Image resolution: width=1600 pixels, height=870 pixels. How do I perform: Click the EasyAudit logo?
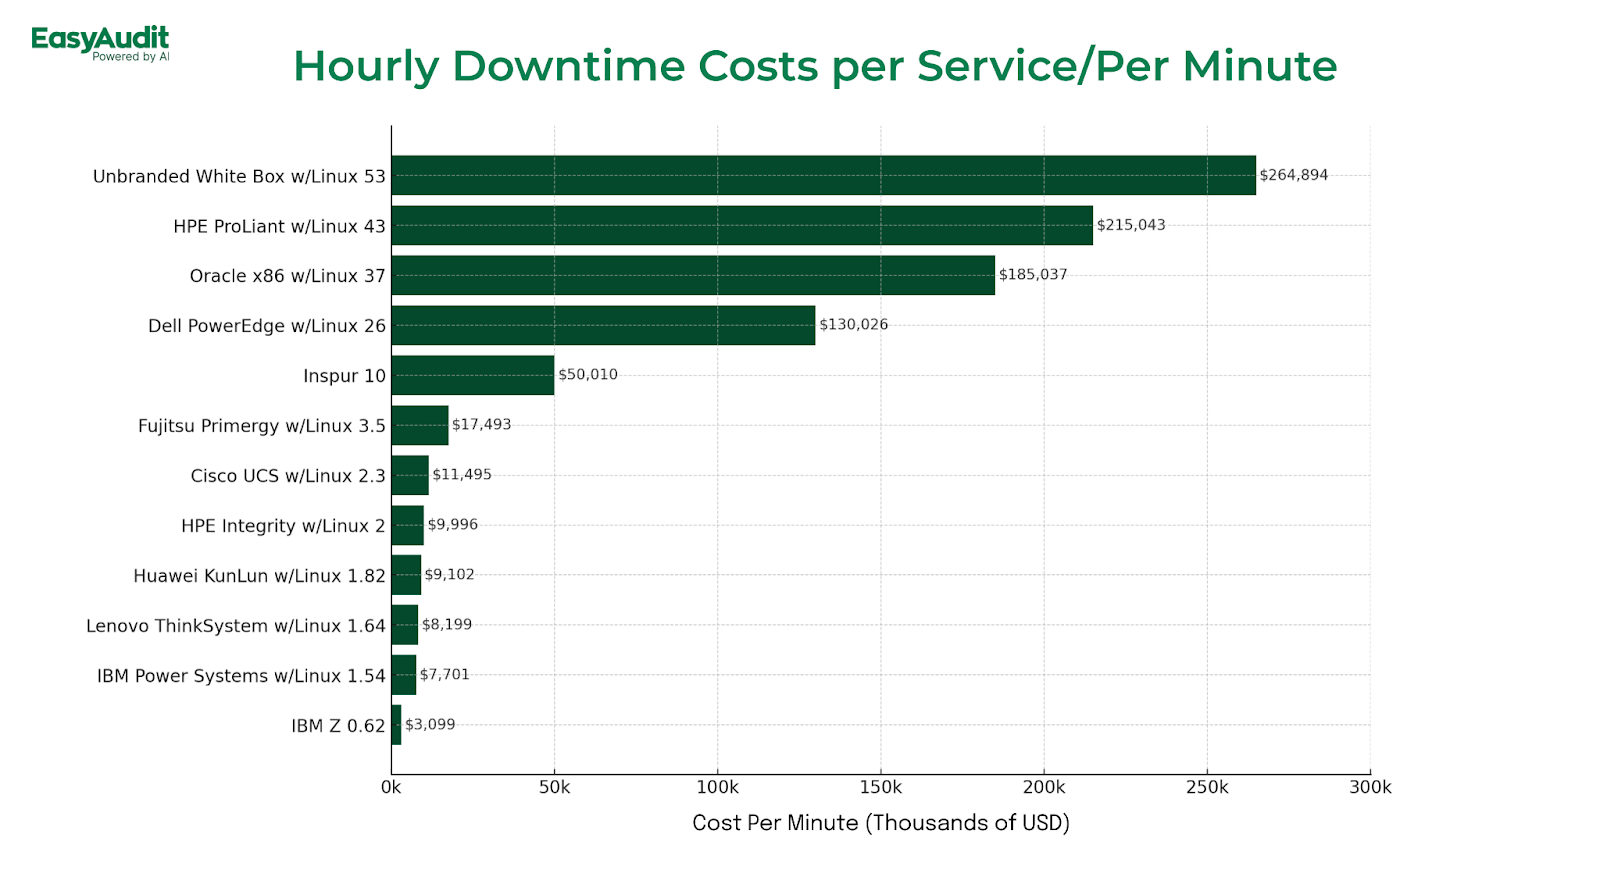point(100,43)
